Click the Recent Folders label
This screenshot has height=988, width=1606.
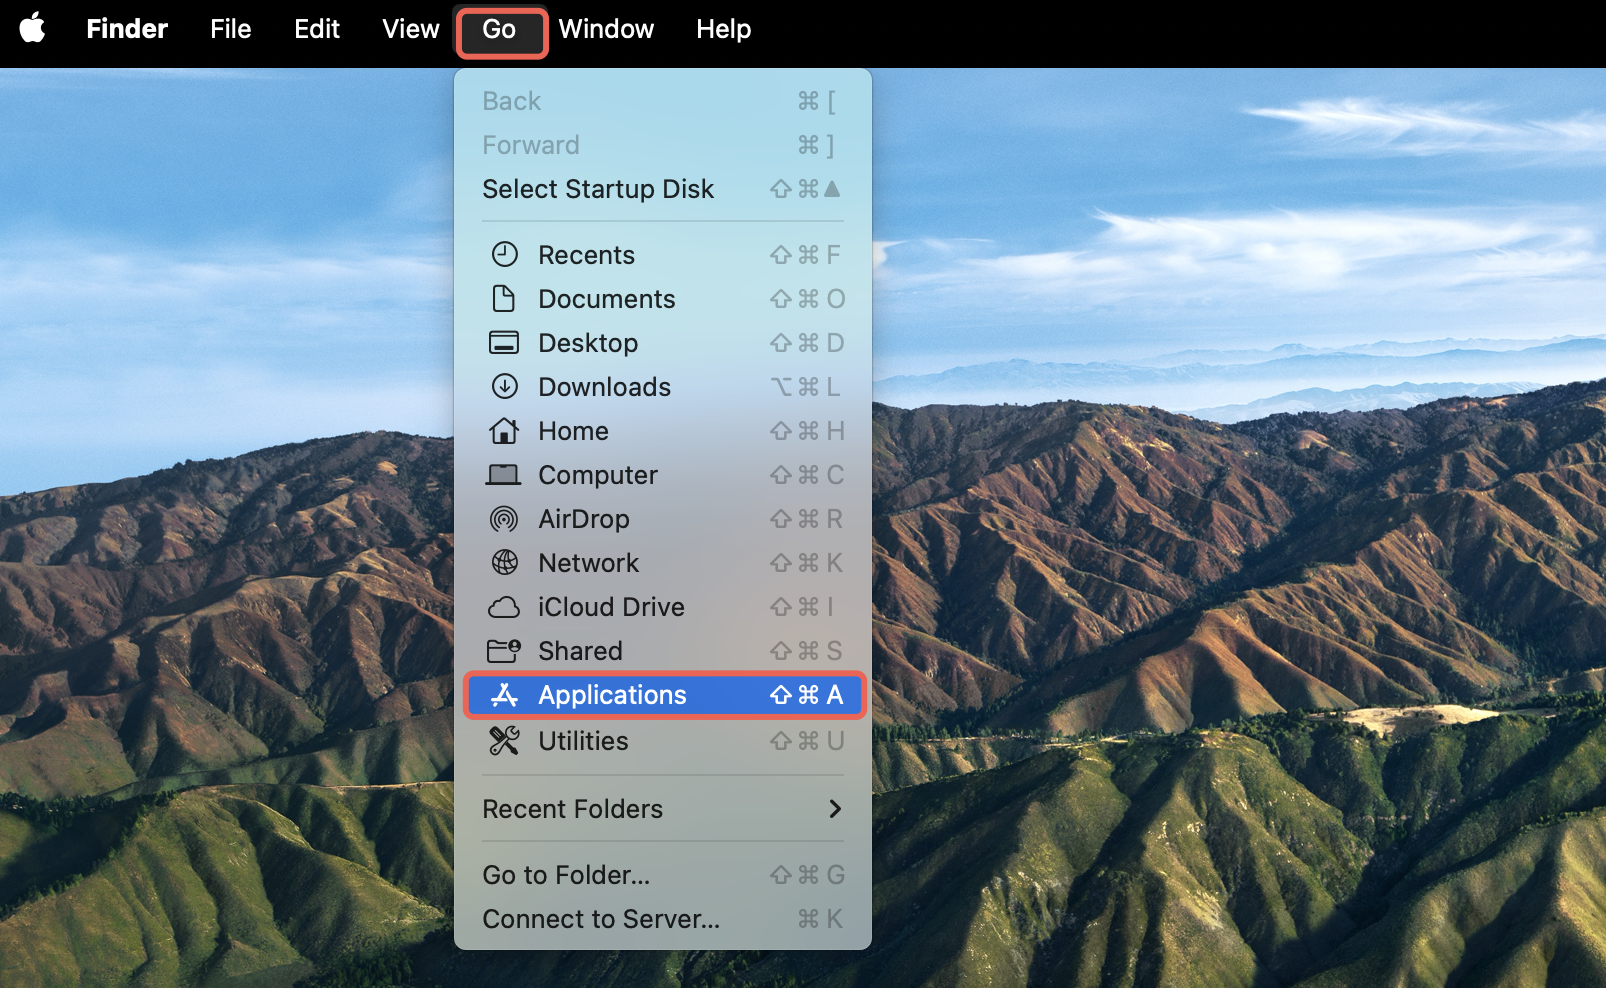(572, 809)
